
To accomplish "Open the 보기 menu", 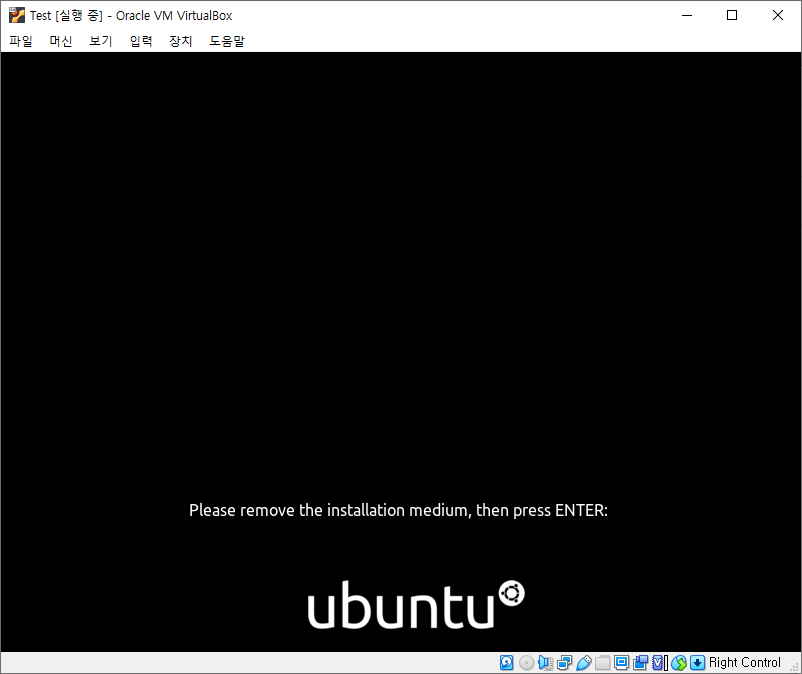I will (101, 41).
